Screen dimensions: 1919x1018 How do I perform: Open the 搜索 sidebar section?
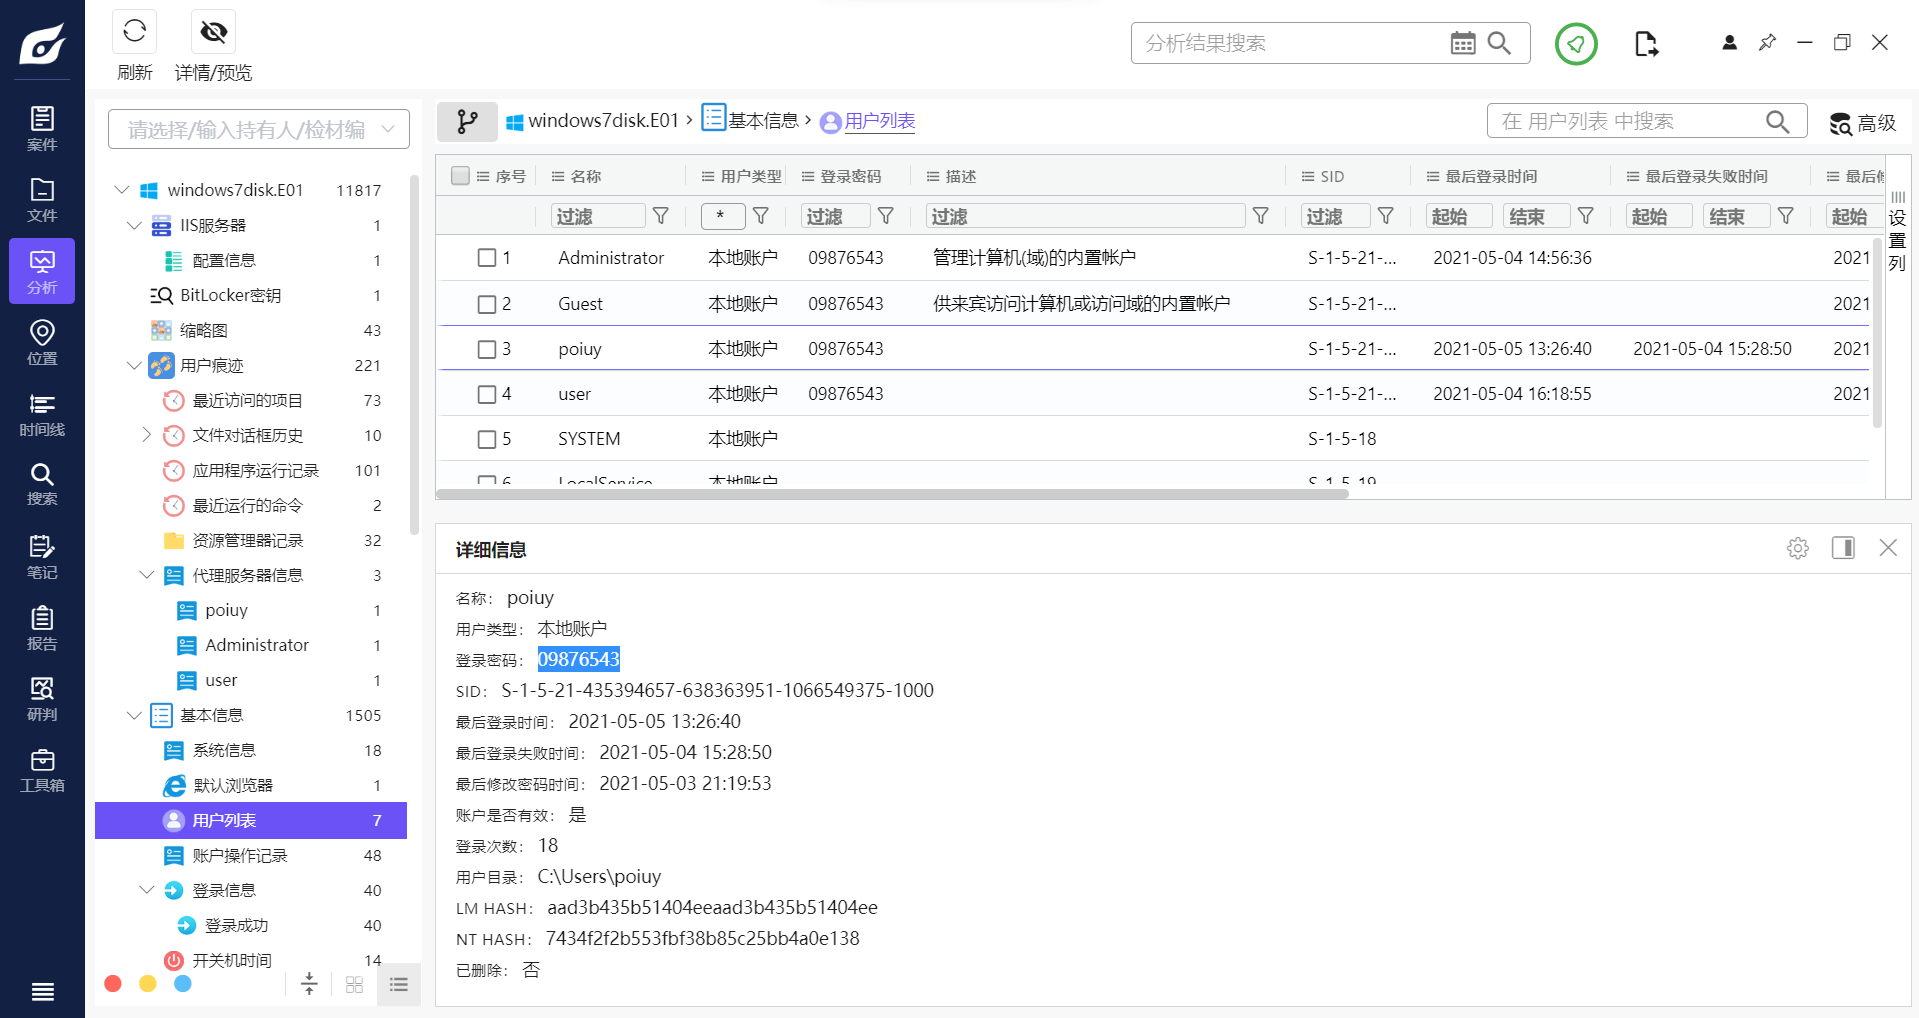click(x=42, y=484)
